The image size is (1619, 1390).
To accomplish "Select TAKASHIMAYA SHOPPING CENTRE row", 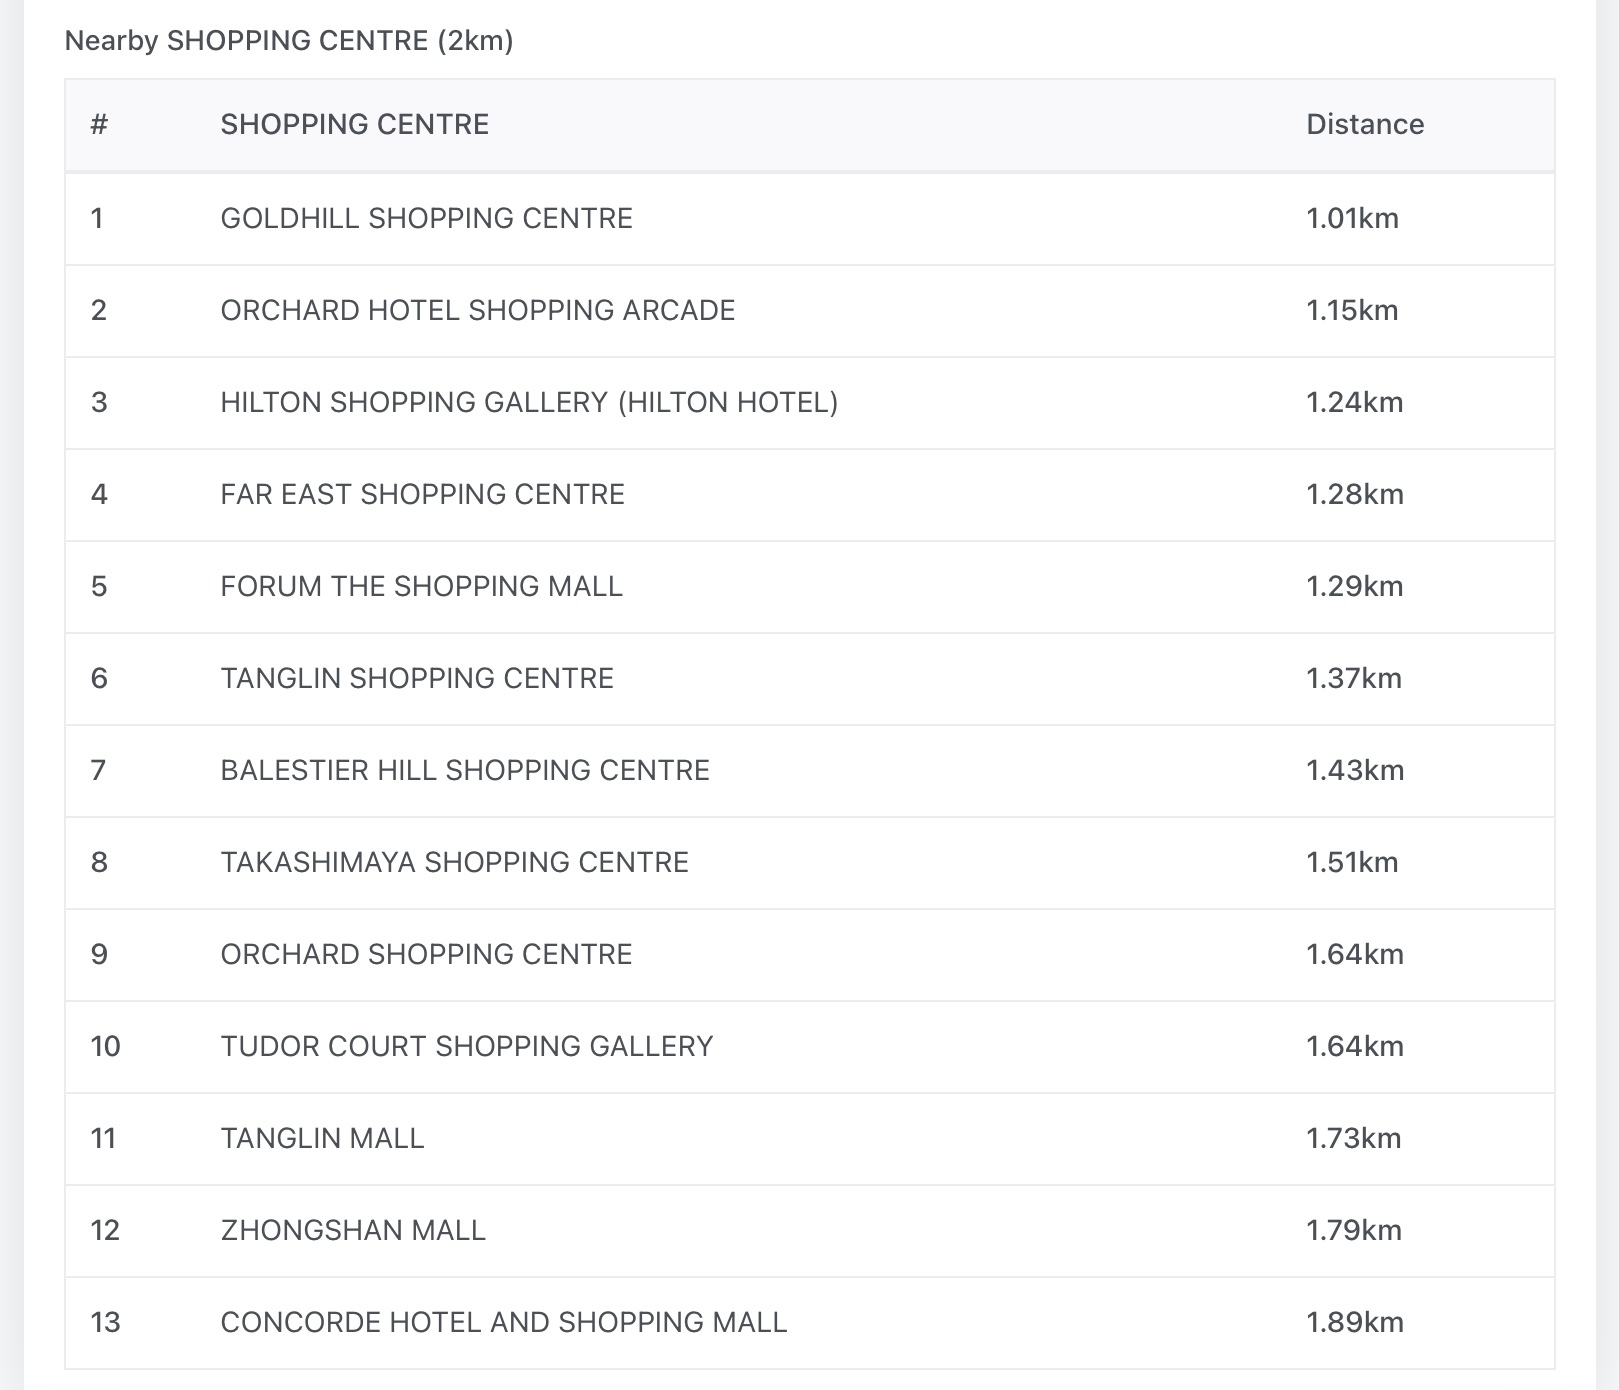I will point(454,862).
